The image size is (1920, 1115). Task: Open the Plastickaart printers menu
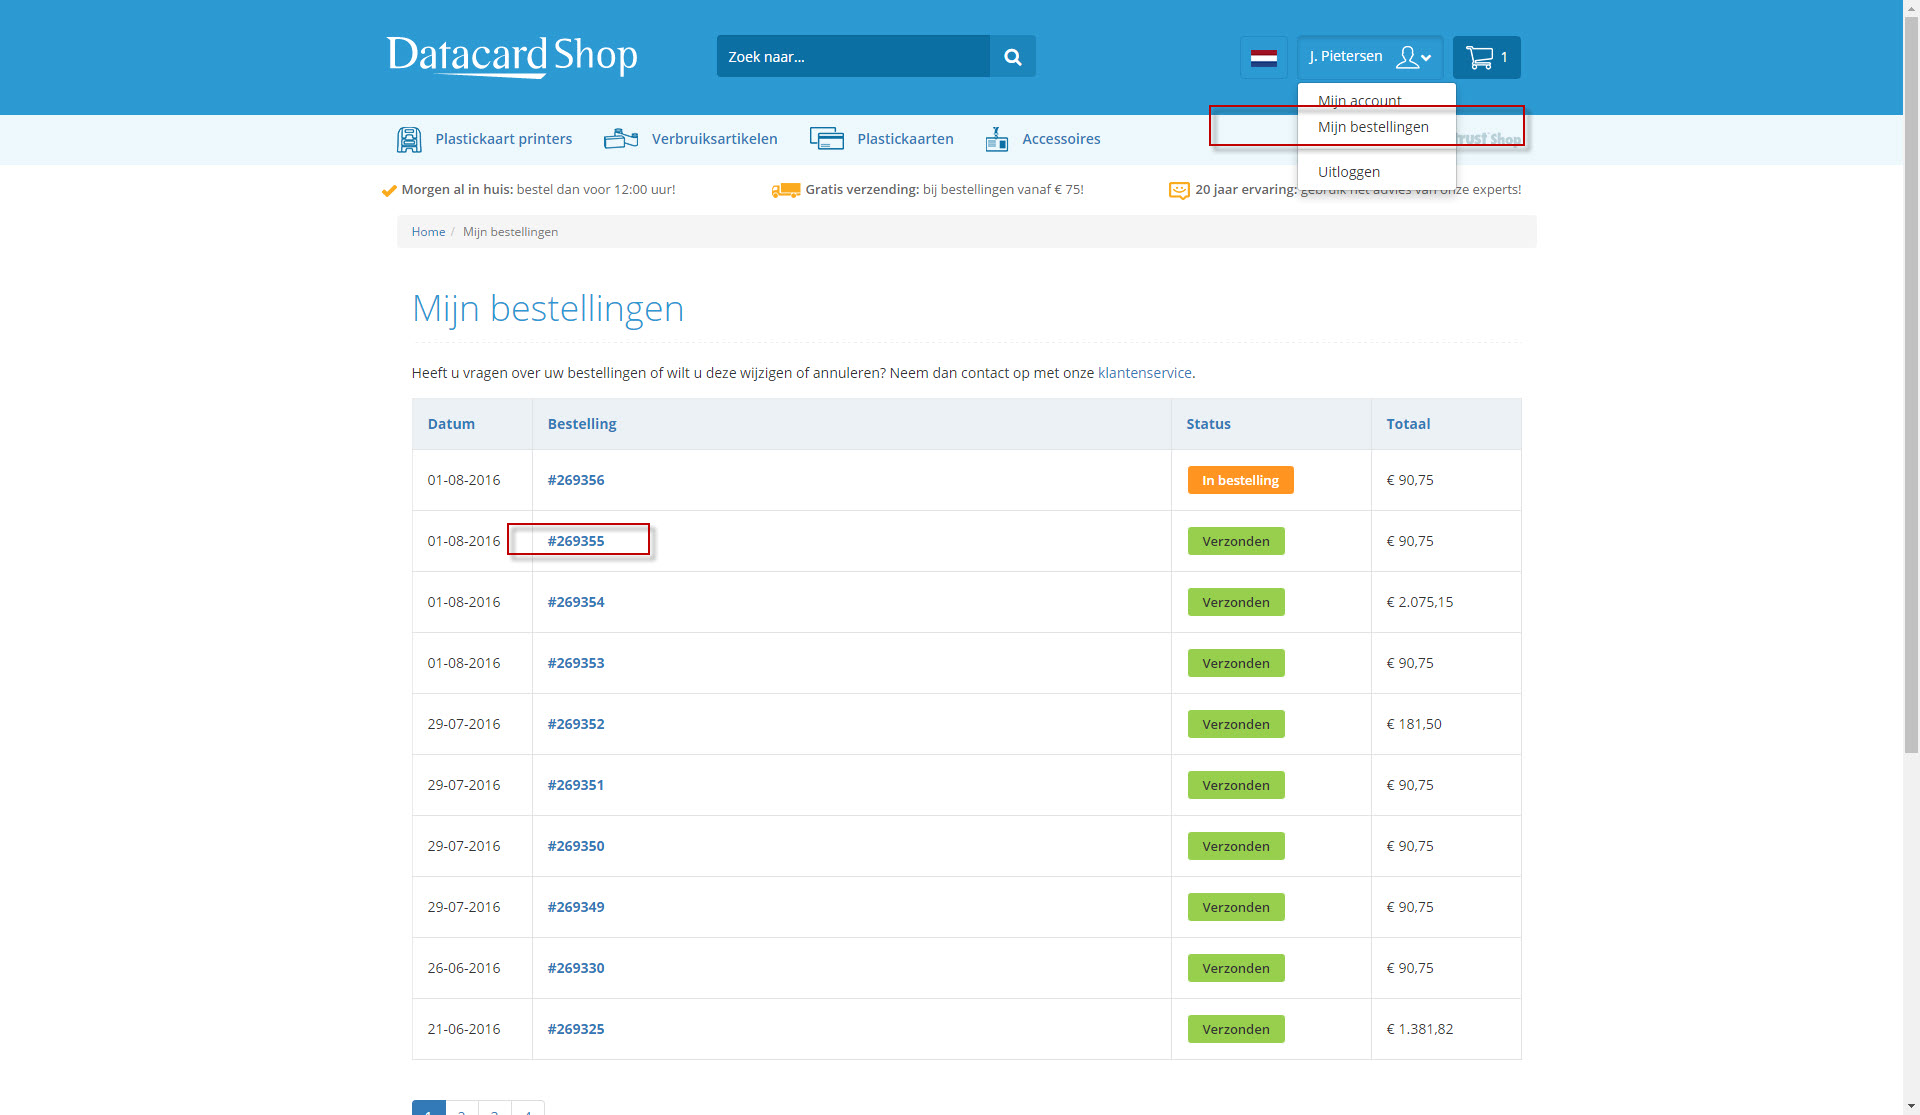click(x=503, y=139)
